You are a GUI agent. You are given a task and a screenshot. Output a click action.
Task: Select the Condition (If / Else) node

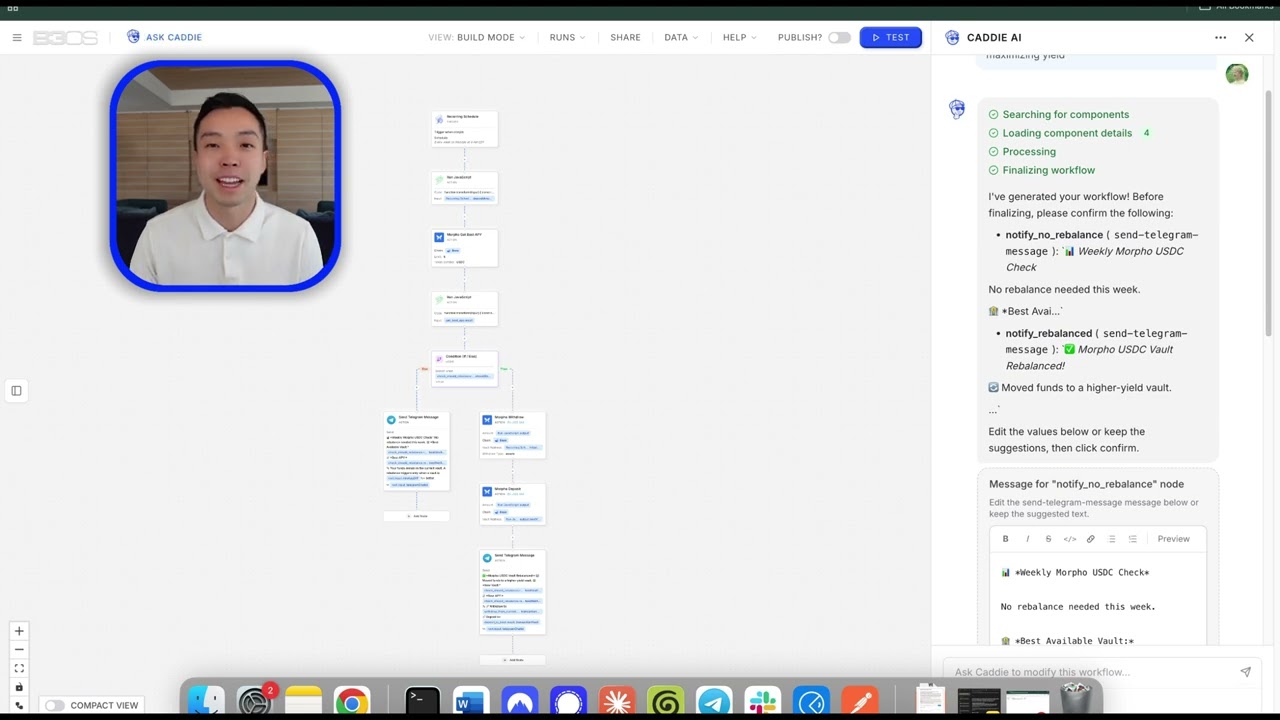465,369
